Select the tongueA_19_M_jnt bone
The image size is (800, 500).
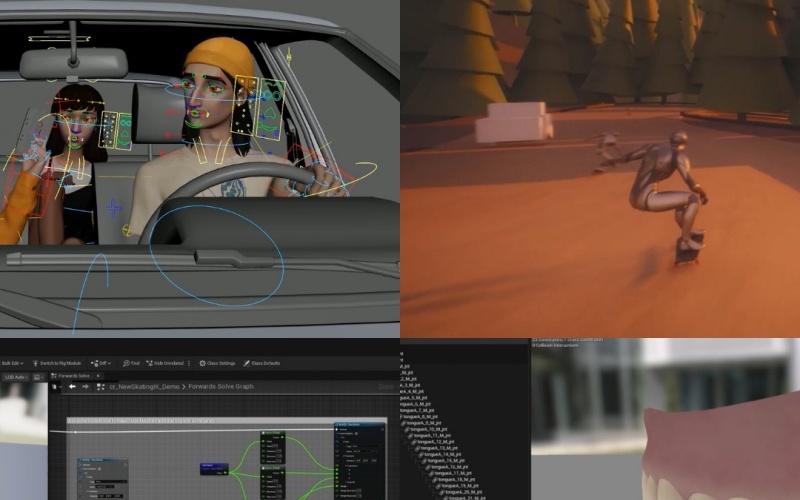point(456,486)
